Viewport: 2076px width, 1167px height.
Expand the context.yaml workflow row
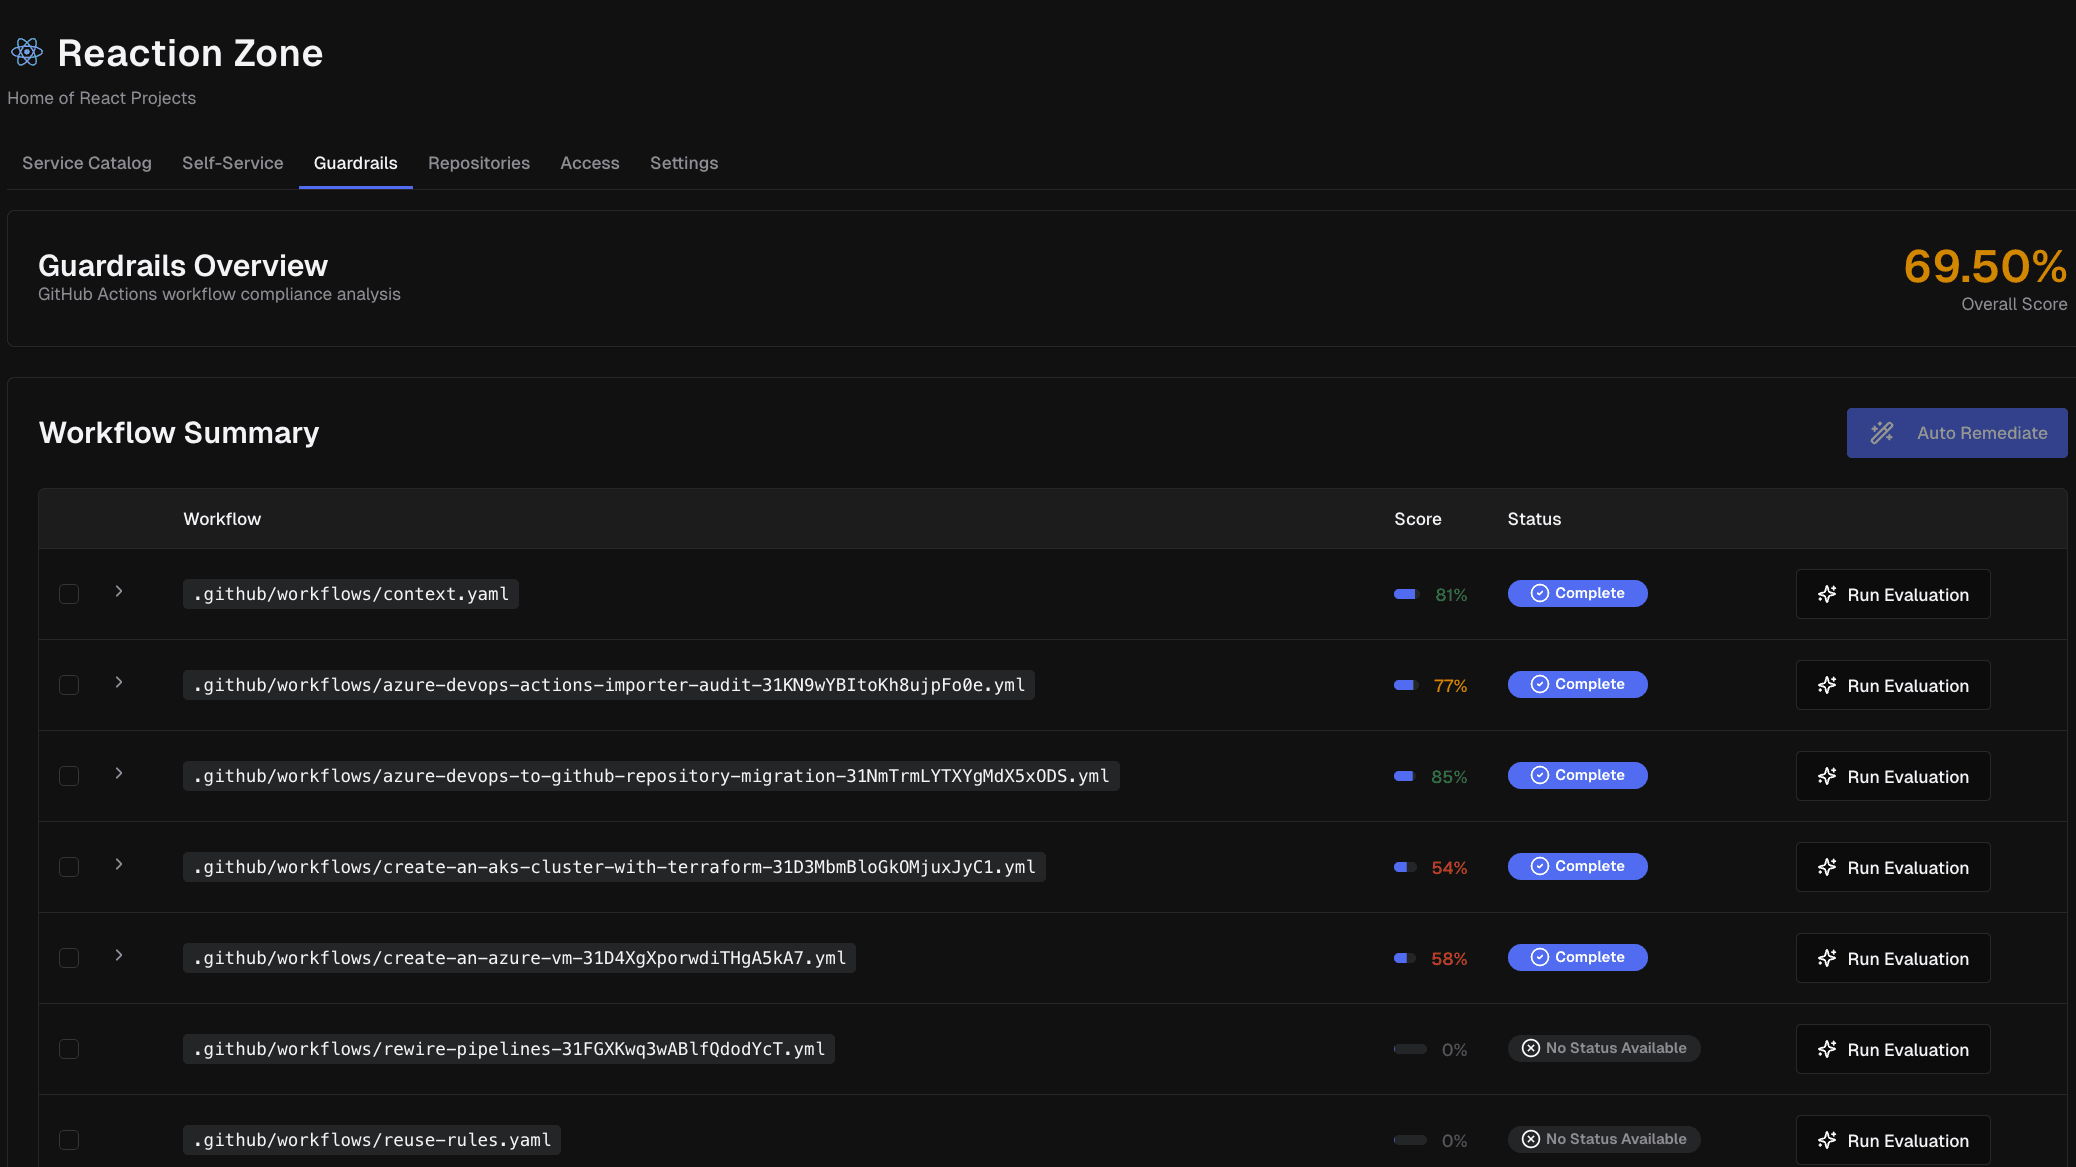pos(118,592)
